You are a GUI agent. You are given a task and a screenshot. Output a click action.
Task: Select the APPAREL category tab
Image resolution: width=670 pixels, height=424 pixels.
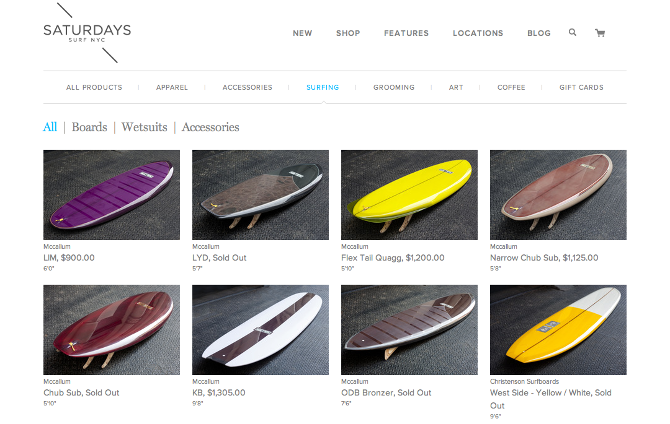[172, 87]
